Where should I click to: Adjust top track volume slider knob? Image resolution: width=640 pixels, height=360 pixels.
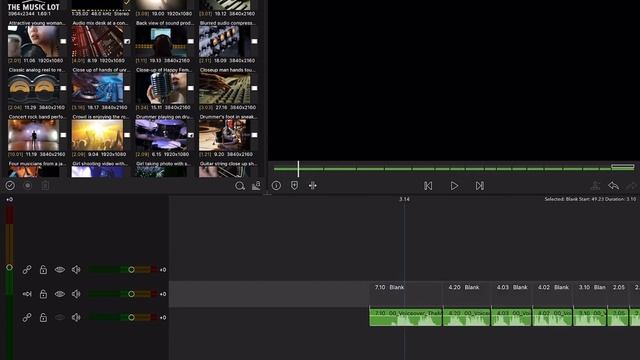pos(131,270)
